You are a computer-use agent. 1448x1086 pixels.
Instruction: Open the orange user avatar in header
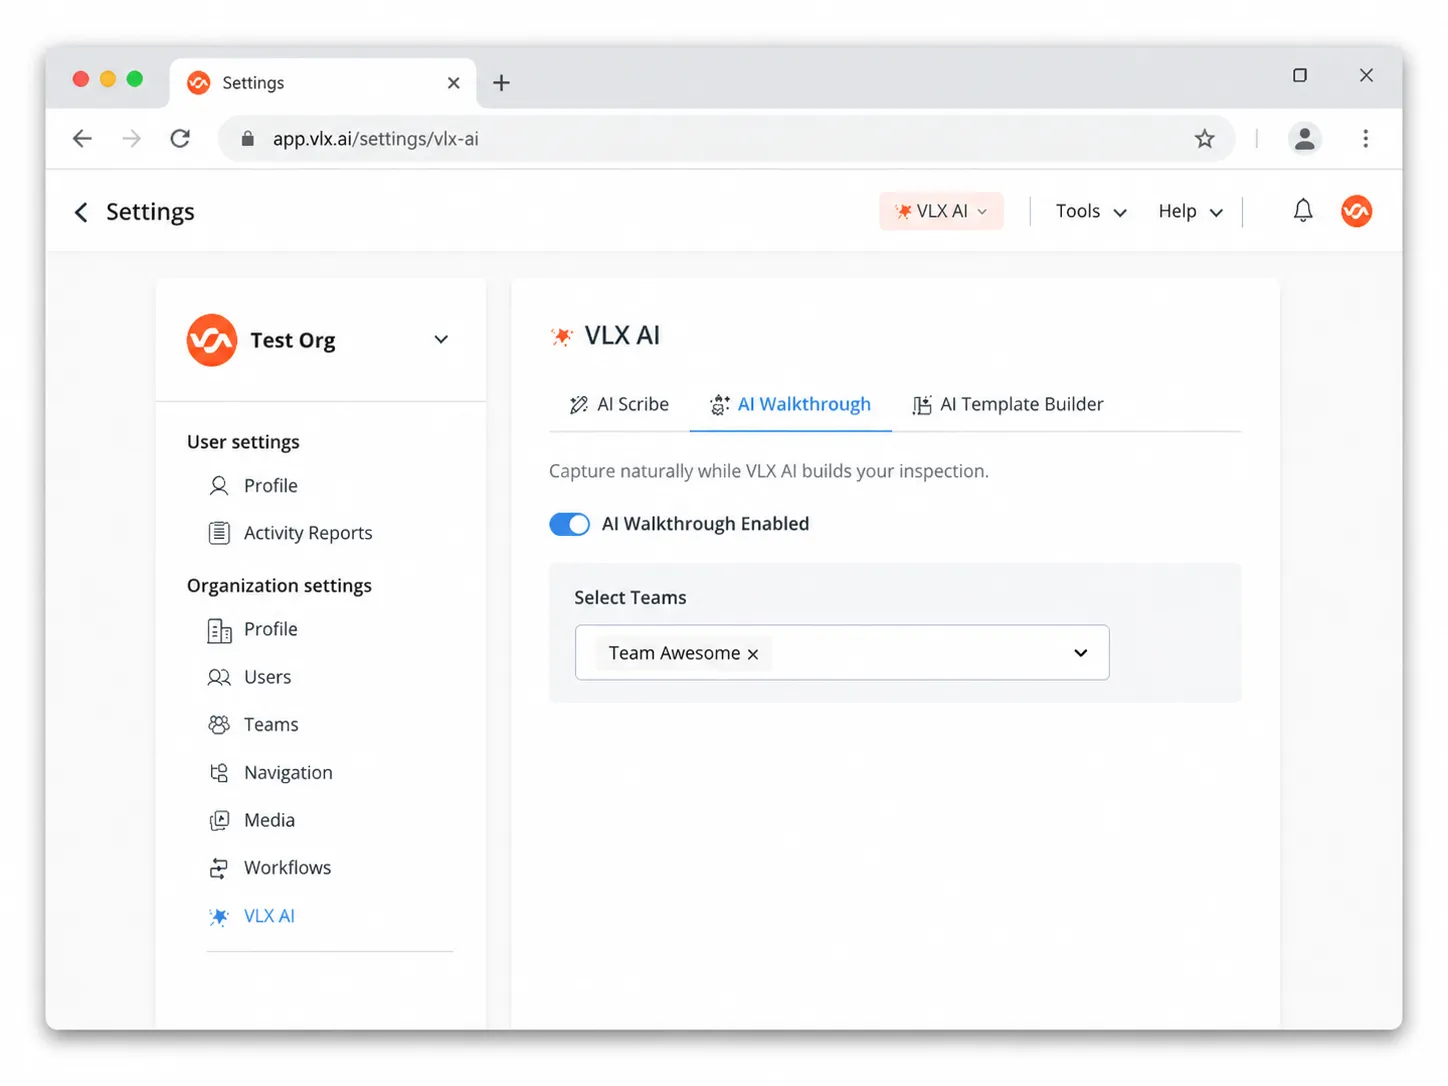(1356, 211)
